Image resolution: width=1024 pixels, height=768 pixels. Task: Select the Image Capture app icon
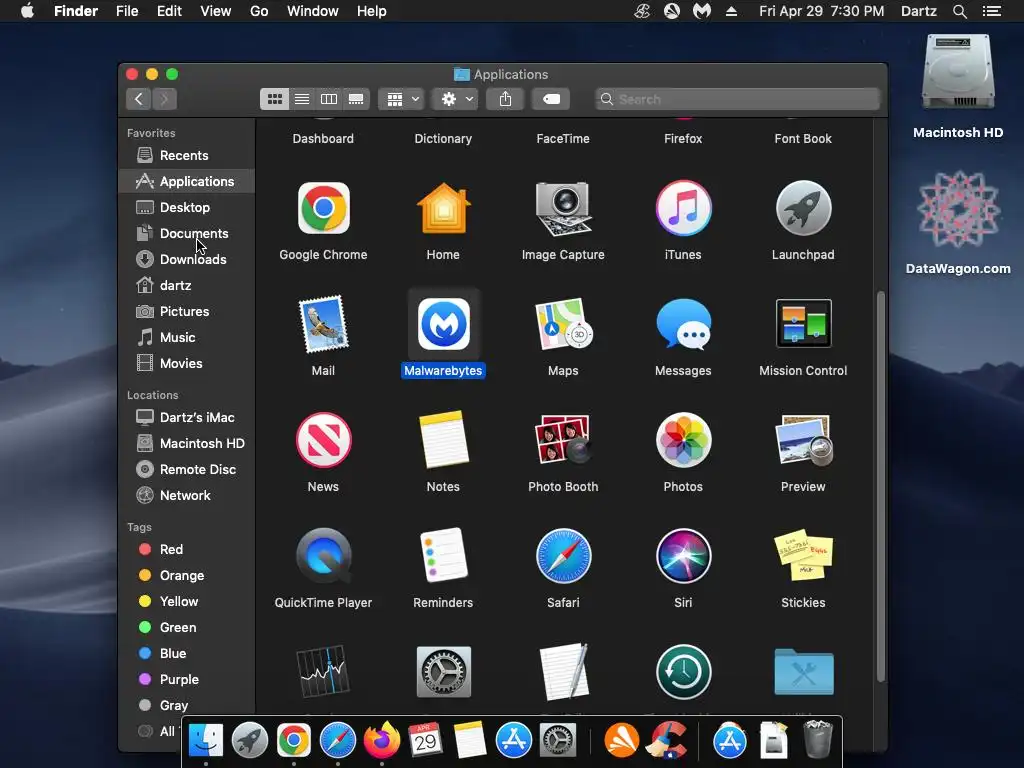563,209
